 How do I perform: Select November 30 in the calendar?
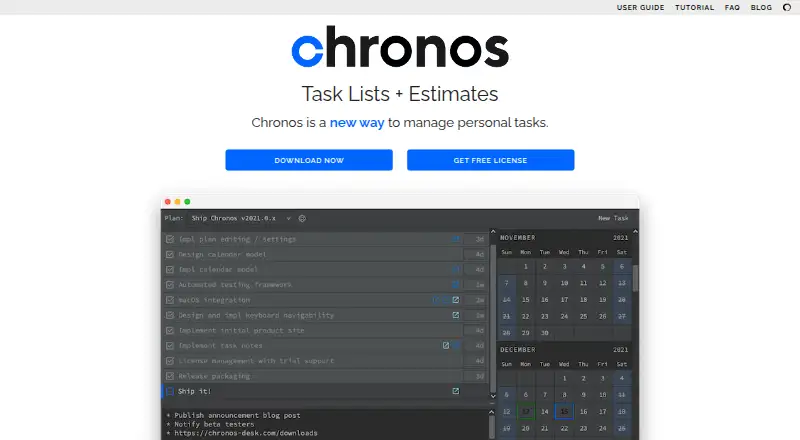click(545, 333)
